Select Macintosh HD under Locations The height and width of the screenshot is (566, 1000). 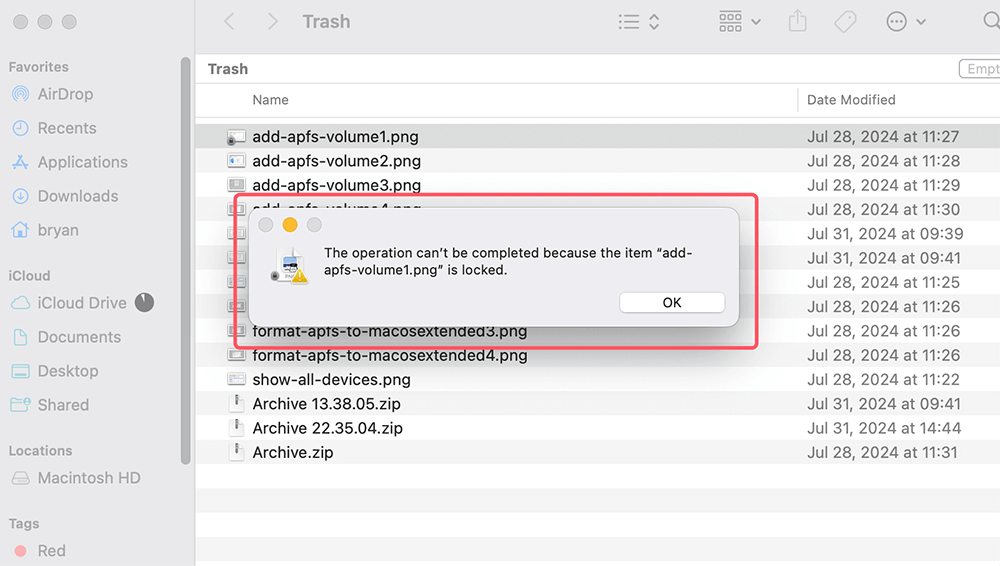point(88,478)
